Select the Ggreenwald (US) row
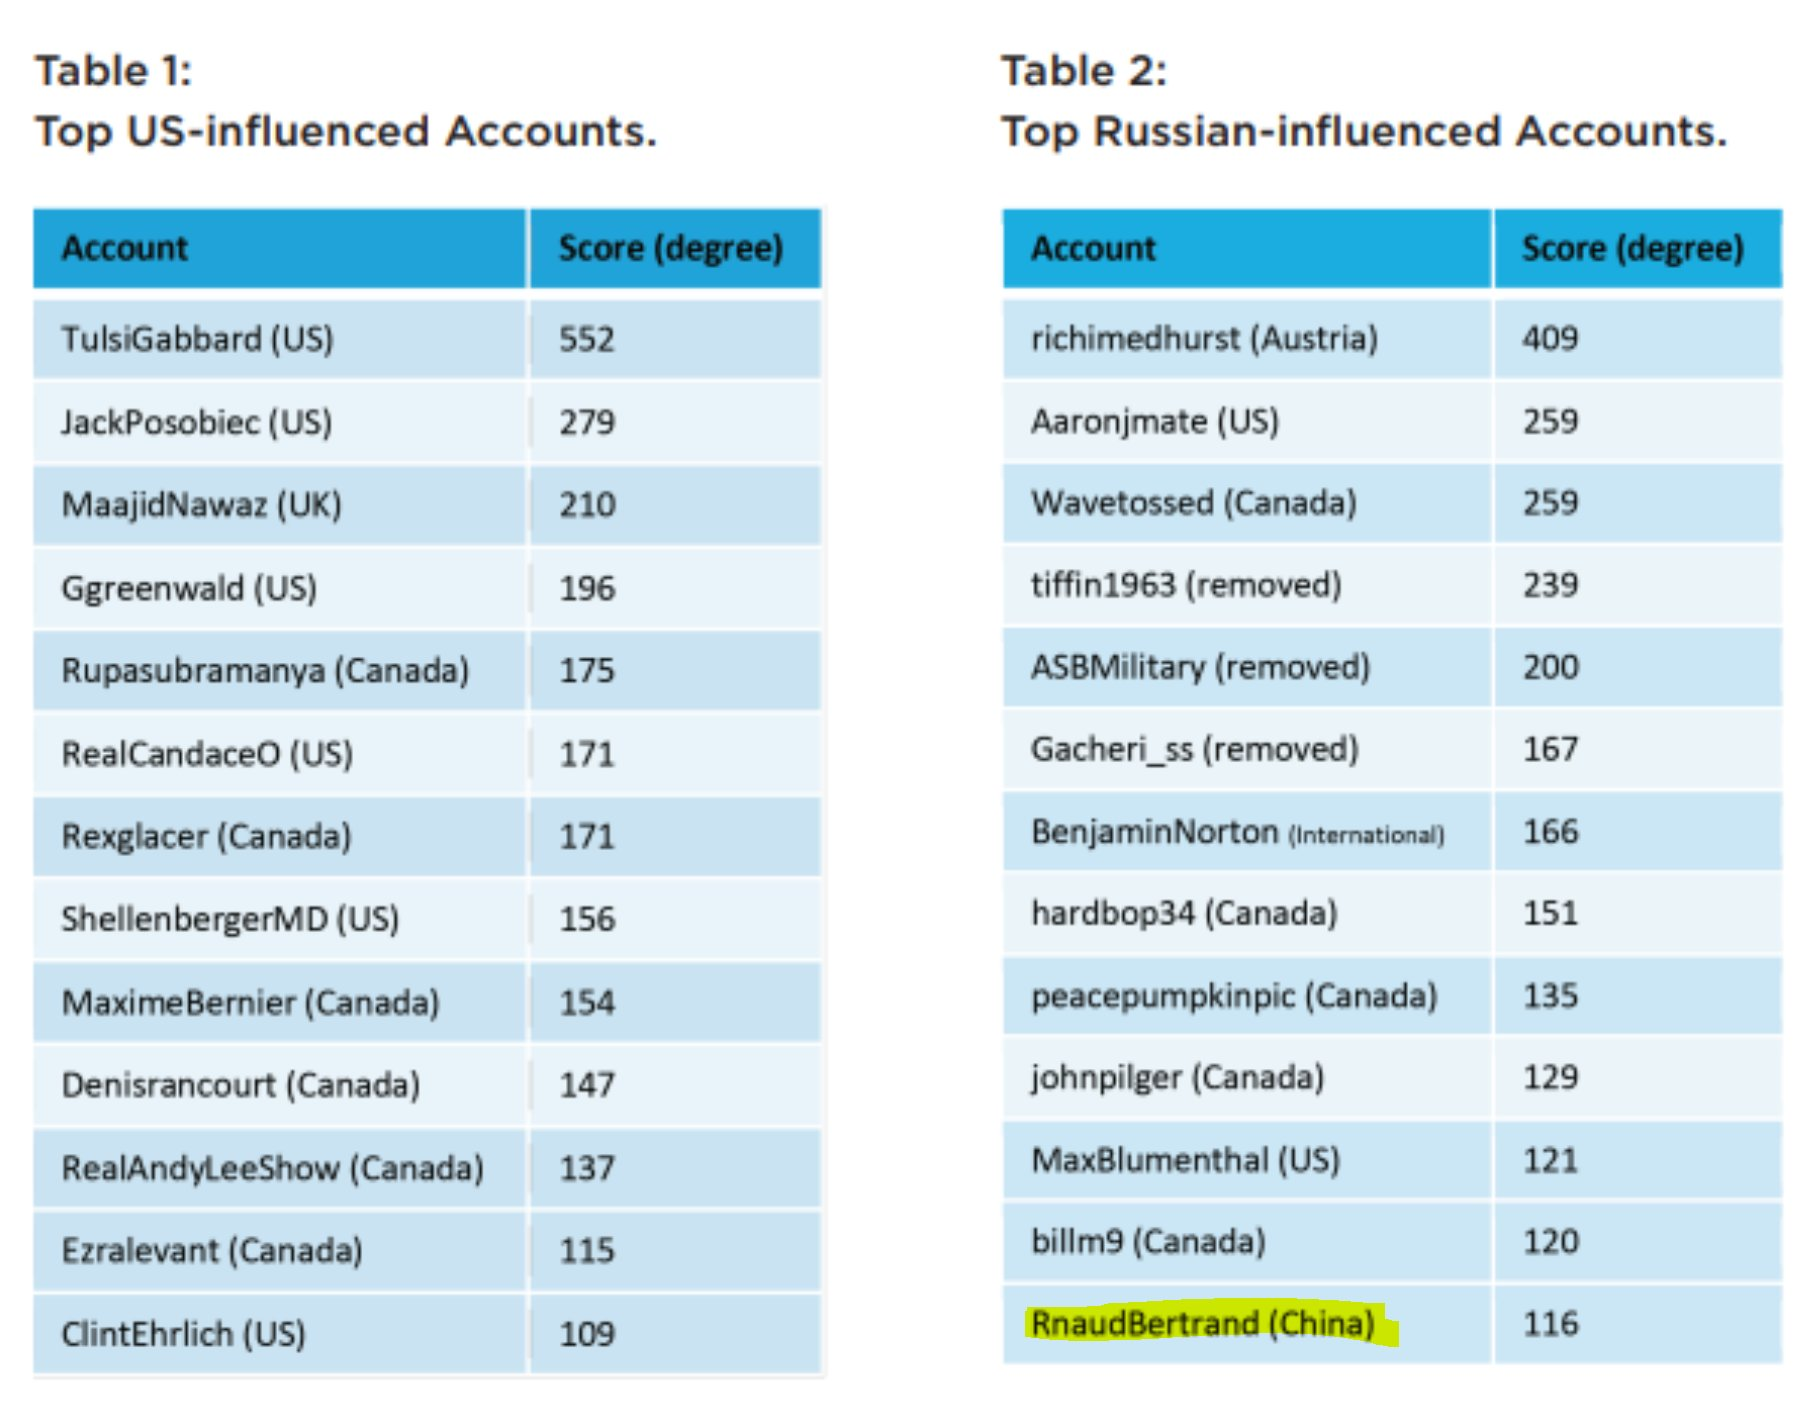 tap(189, 588)
